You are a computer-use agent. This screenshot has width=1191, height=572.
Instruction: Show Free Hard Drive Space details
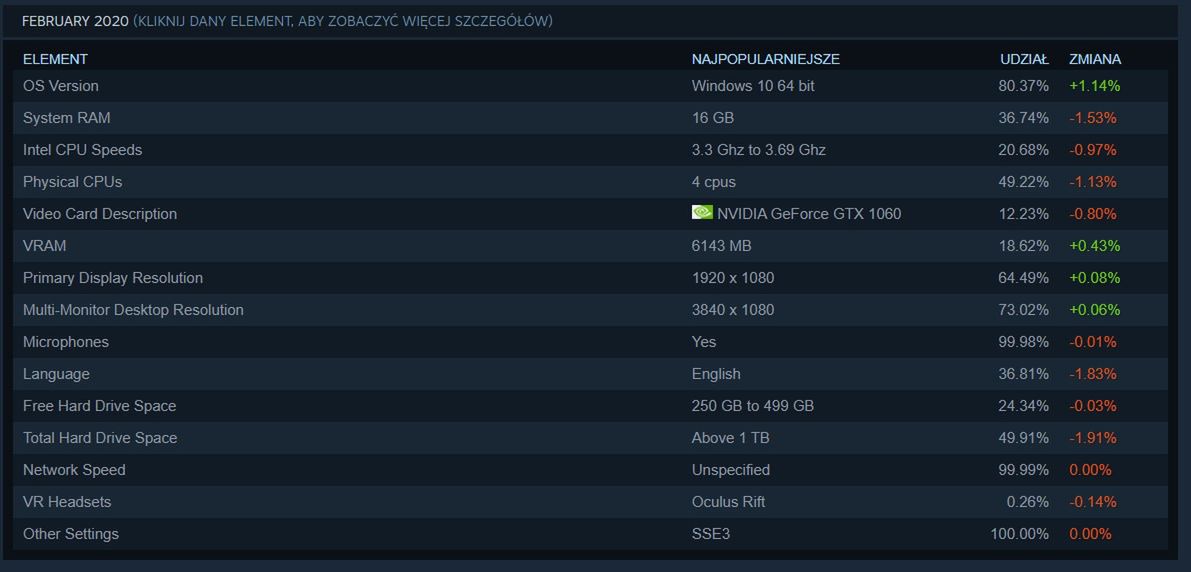pos(100,406)
